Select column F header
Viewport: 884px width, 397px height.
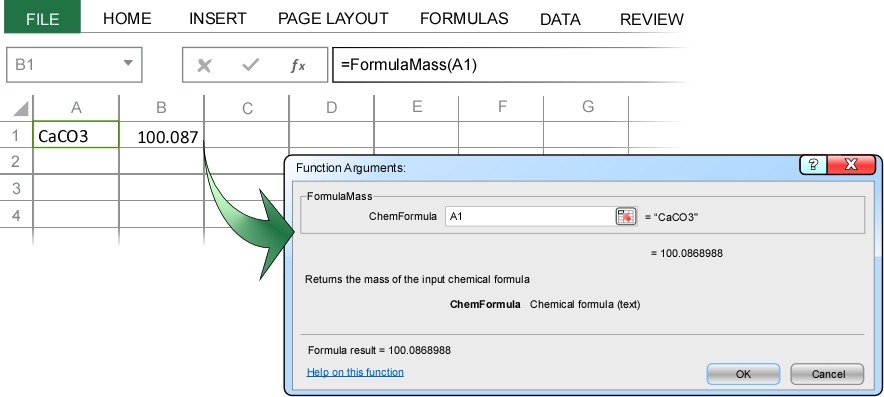tap(502, 107)
